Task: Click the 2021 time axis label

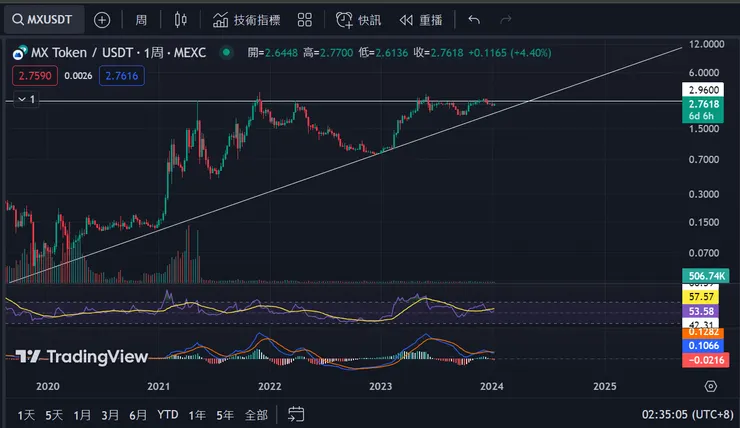Action: (159, 386)
